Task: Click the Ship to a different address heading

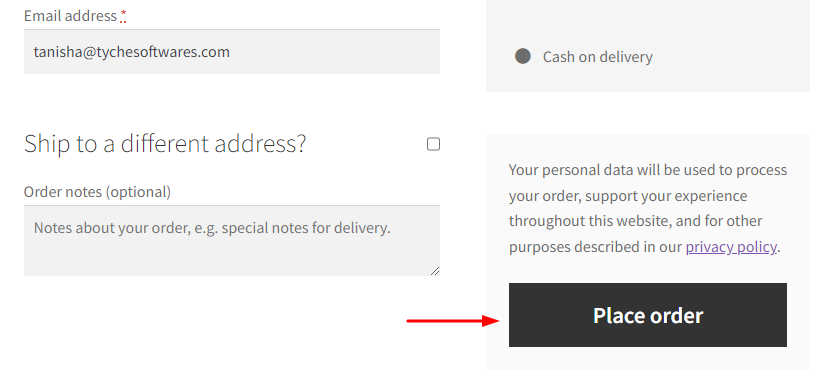Action: point(165,144)
